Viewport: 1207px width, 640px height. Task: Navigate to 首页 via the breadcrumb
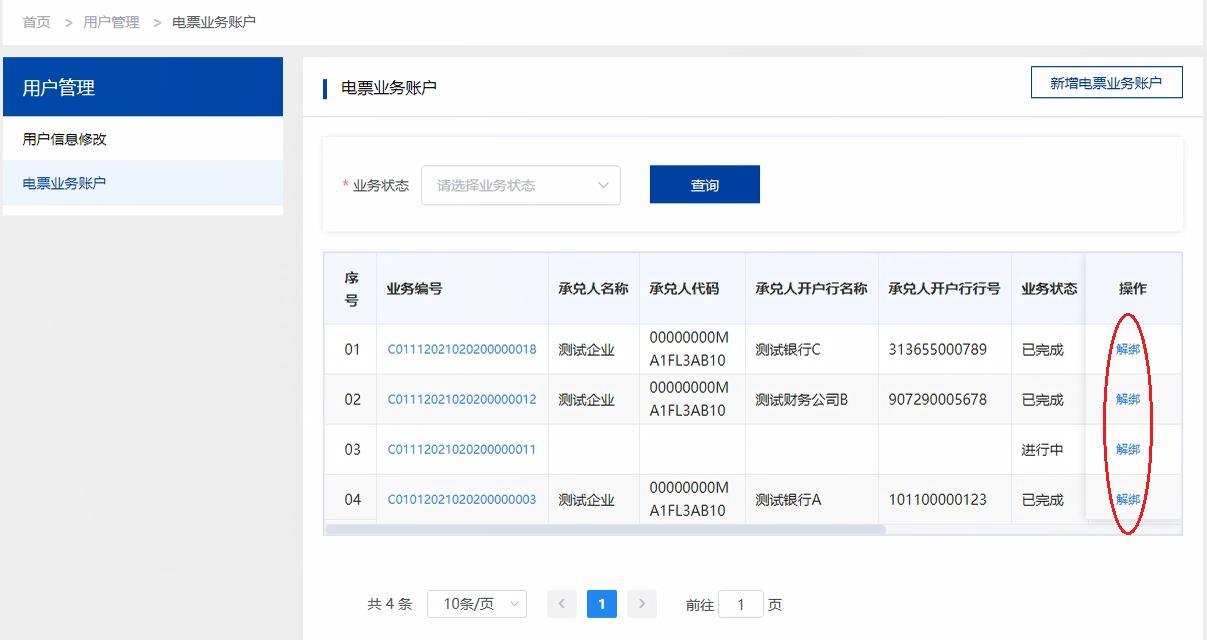tap(34, 20)
